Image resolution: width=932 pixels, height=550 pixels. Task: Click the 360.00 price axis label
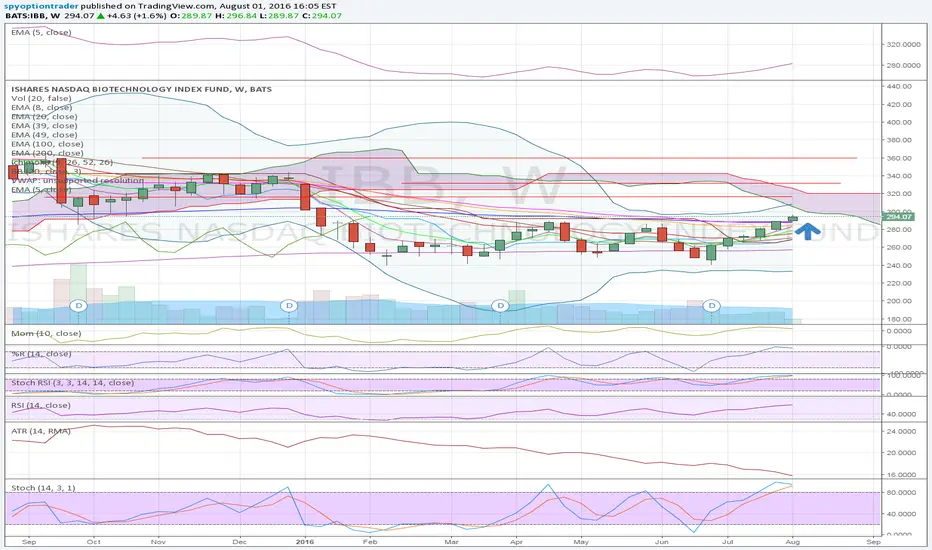(x=898, y=158)
